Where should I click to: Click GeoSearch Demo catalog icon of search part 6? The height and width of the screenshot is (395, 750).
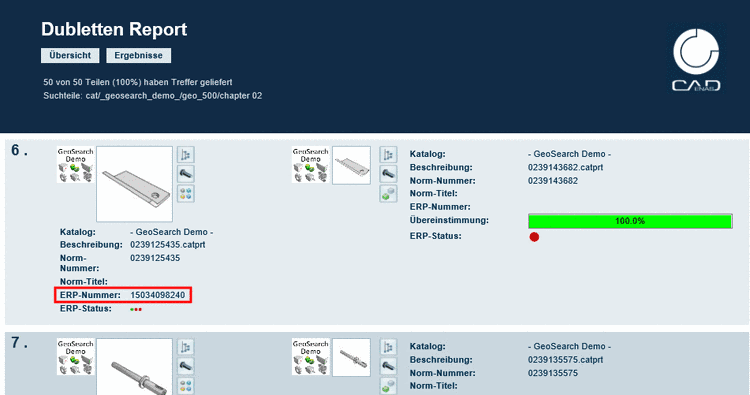click(x=75, y=165)
